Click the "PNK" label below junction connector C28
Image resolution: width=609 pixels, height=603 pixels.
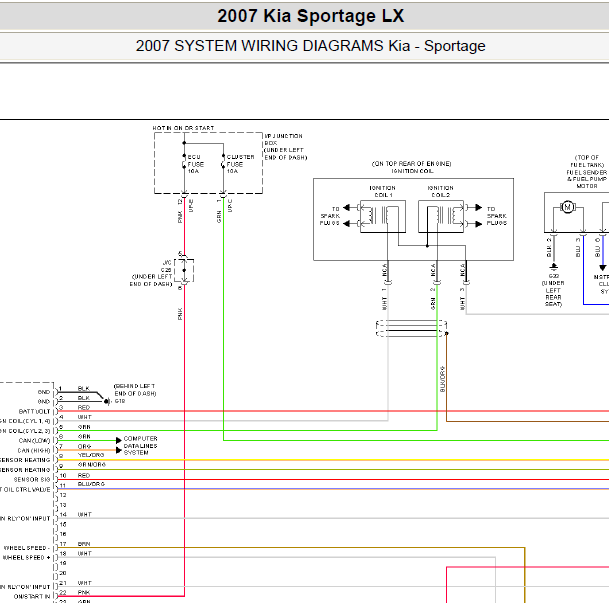180,314
